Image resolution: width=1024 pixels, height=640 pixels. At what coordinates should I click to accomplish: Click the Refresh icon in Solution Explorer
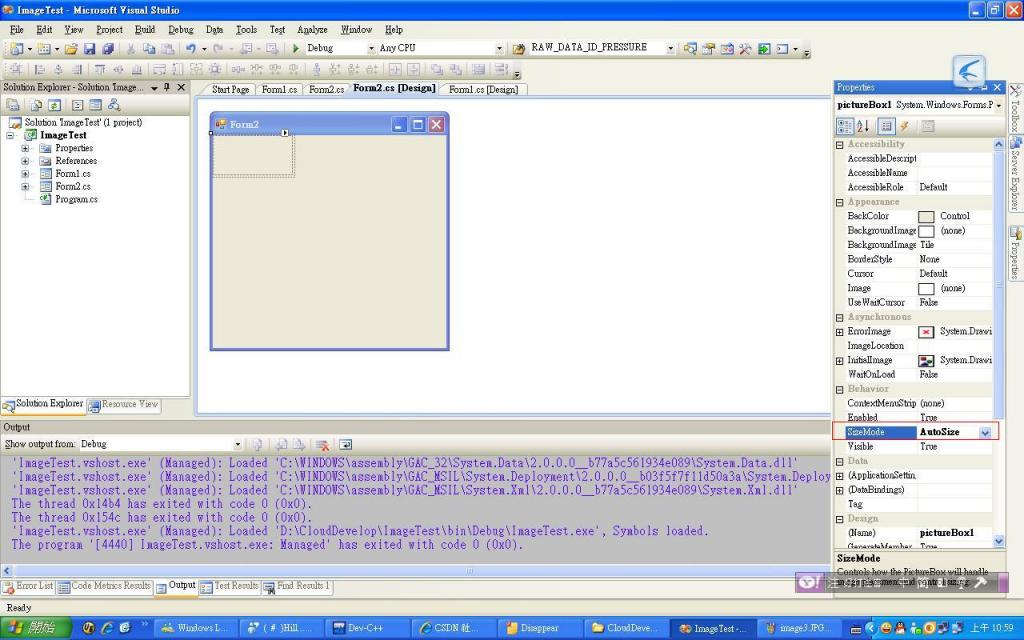[x=54, y=105]
